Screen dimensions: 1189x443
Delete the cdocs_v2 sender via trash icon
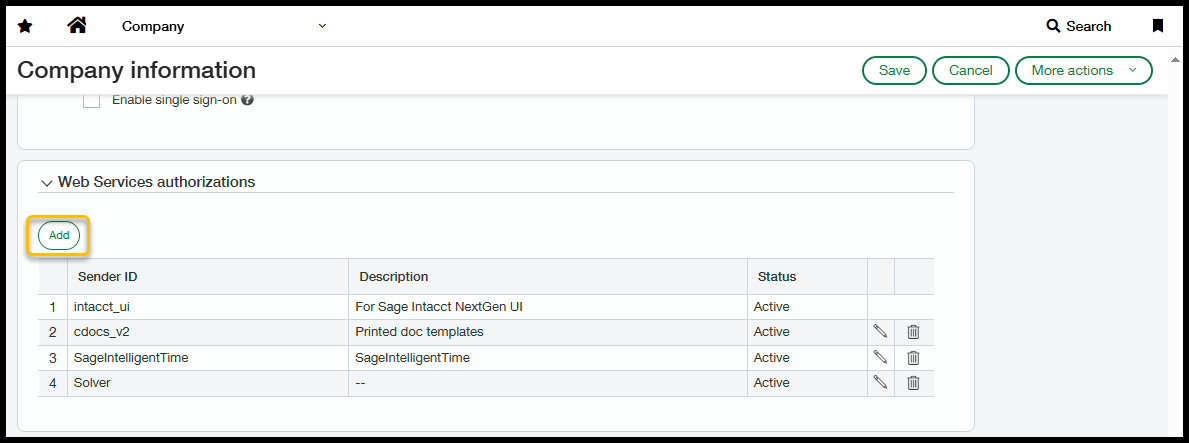coord(913,332)
